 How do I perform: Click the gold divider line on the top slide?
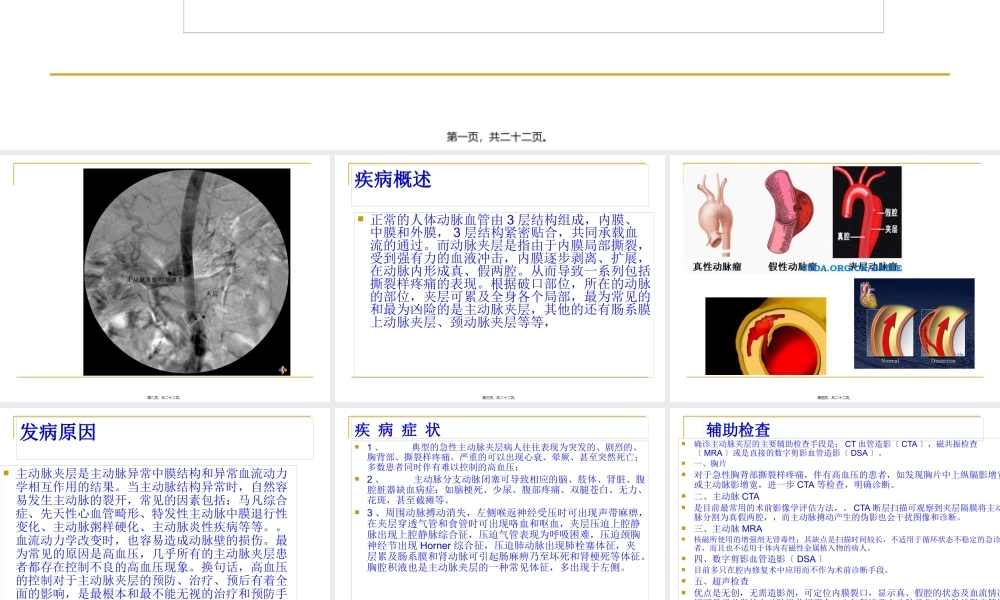coord(500,70)
